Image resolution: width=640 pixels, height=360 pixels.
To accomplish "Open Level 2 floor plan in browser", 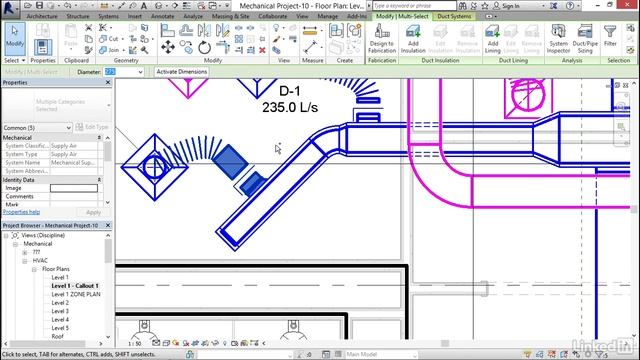I will click(60, 303).
